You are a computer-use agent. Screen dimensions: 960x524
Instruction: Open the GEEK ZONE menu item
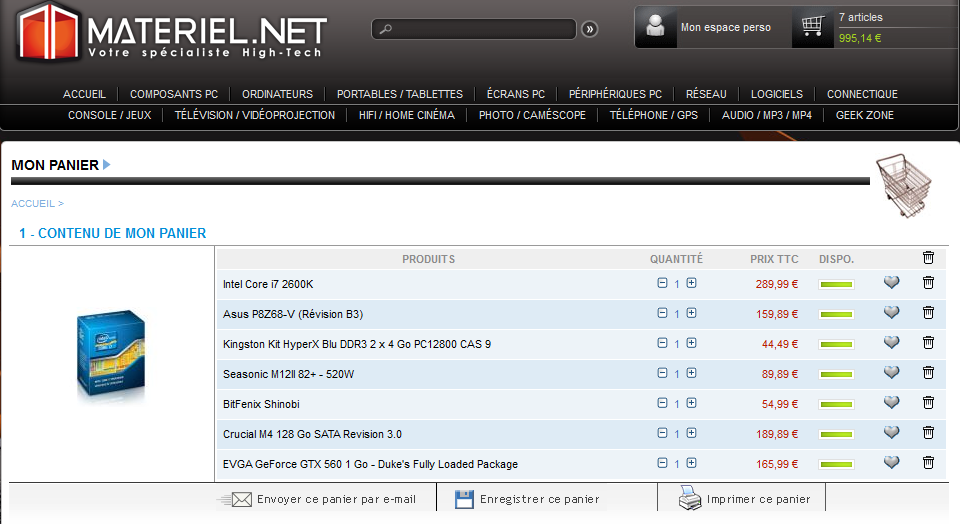tap(864, 115)
